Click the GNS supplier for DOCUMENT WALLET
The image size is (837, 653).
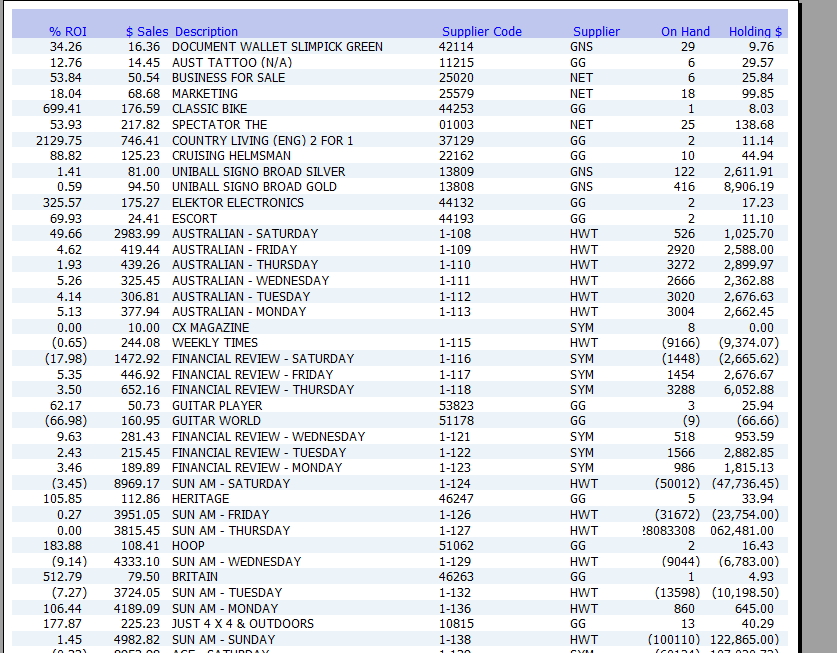581,47
